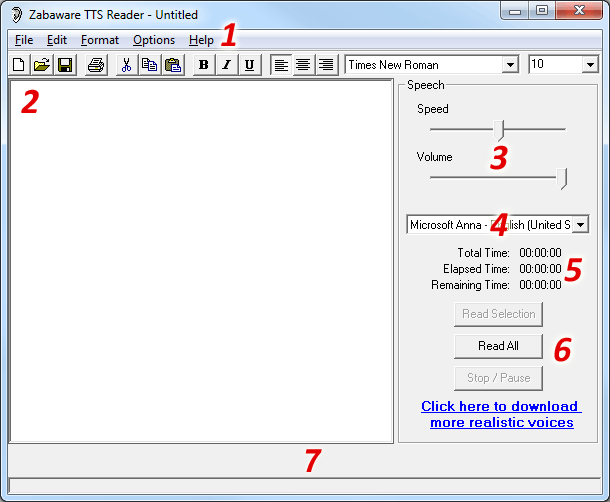Click the Read All button
610x502 pixels.
[x=498, y=346]
